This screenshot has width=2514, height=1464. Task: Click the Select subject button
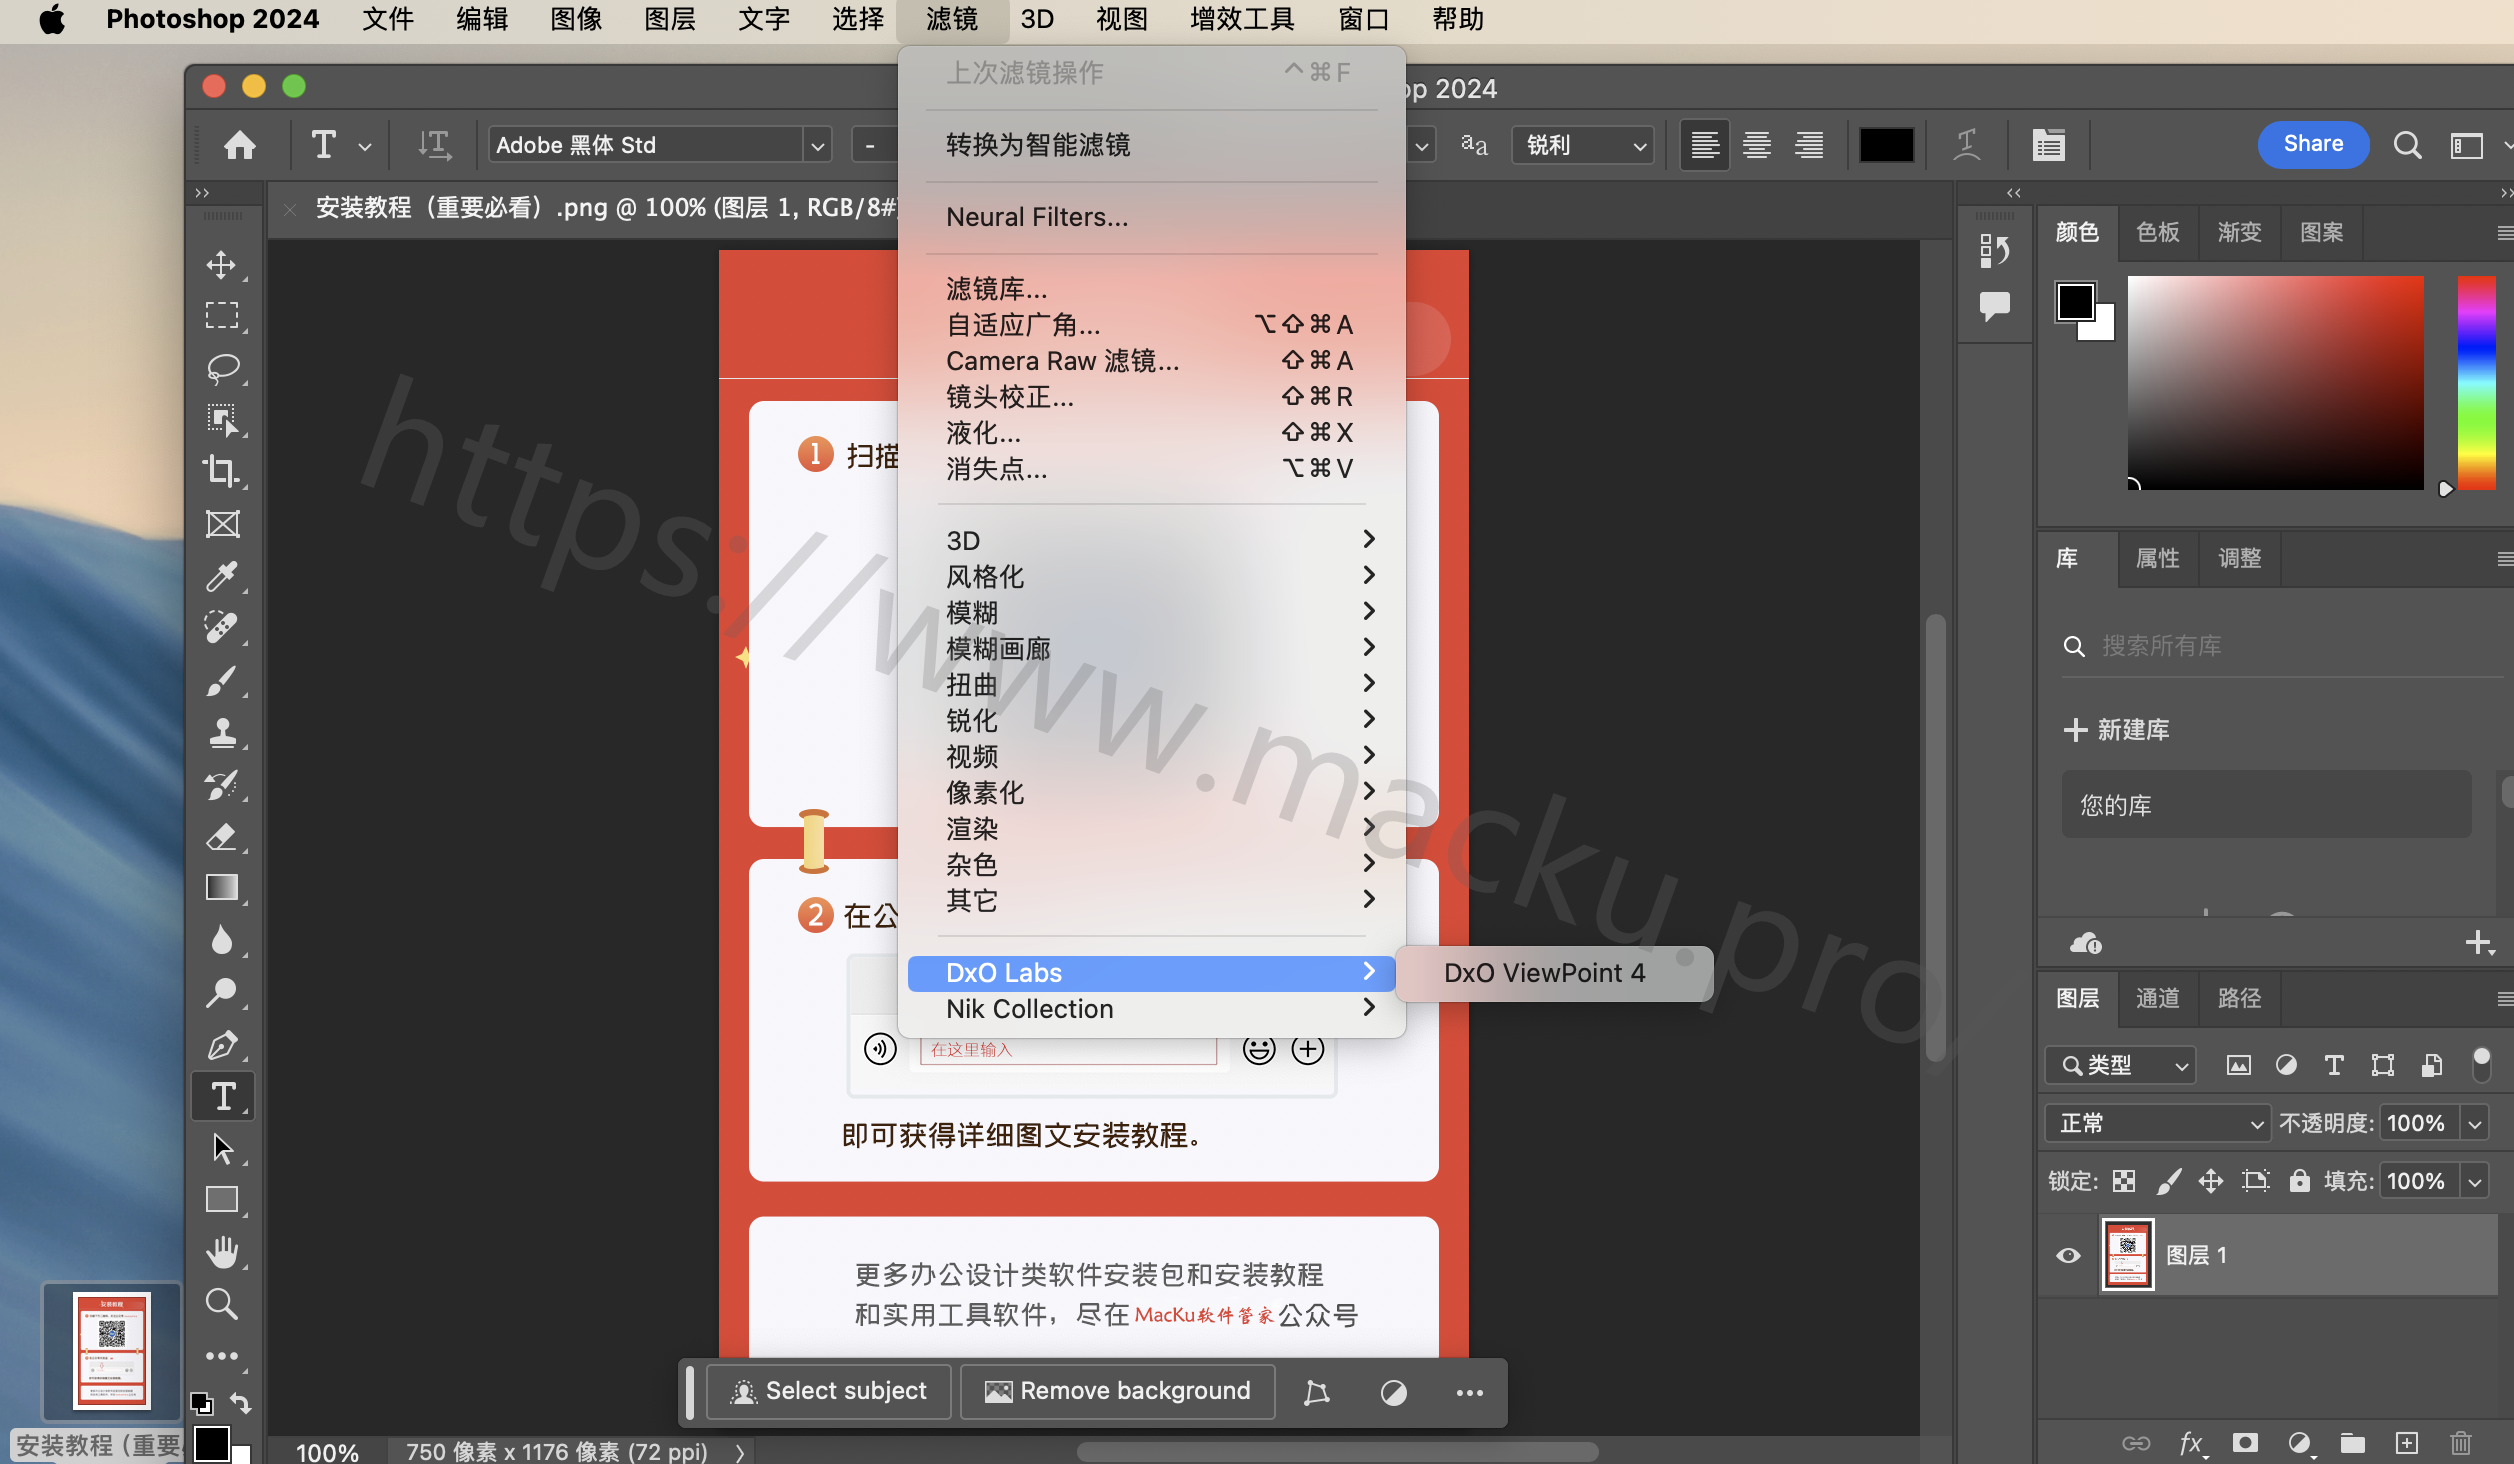(x=829, y=1391)
